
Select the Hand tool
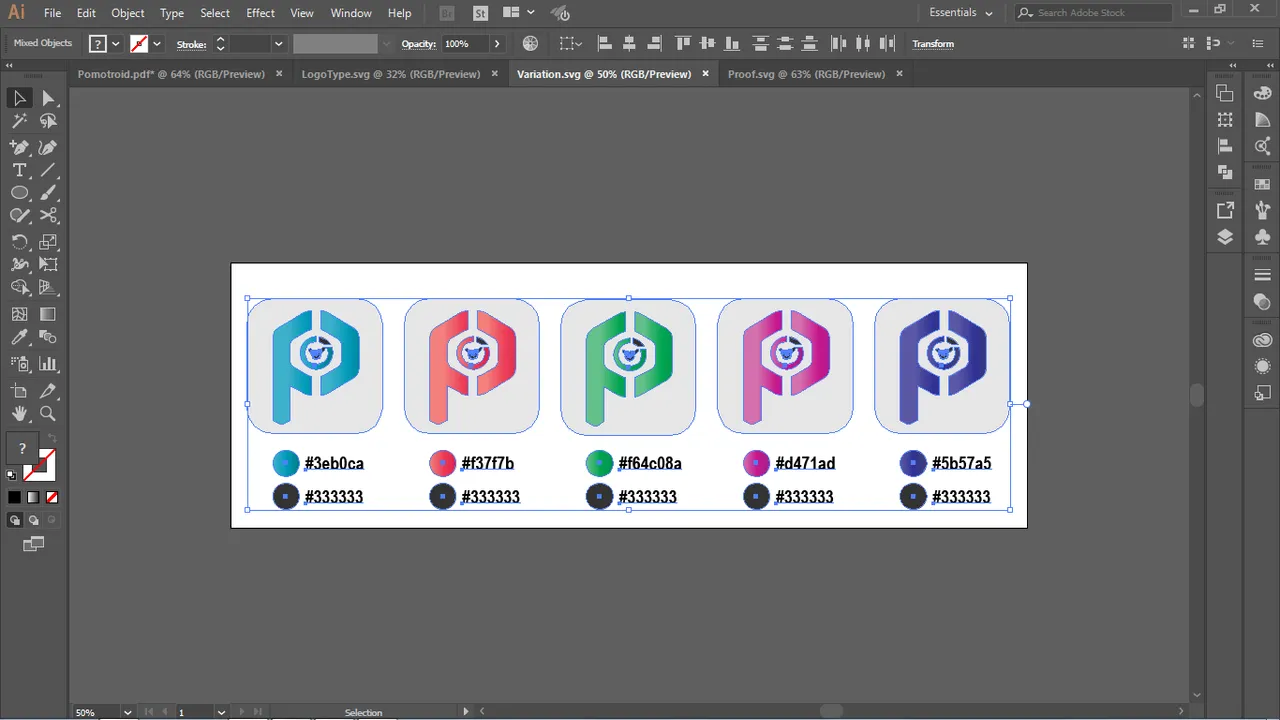(19, 413)
